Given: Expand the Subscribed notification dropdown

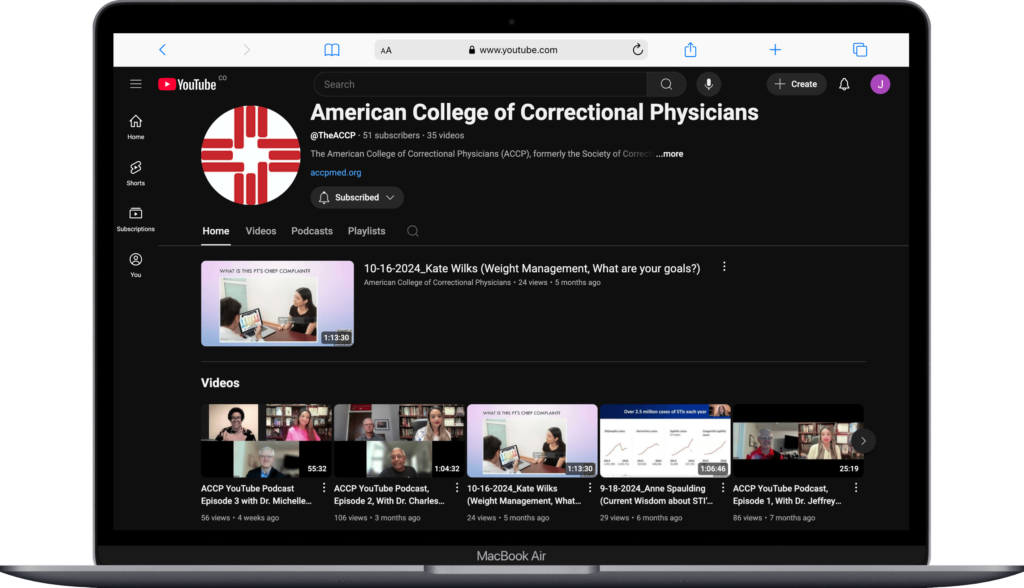Looking at the screenshot, I should [x=357, y=197].
